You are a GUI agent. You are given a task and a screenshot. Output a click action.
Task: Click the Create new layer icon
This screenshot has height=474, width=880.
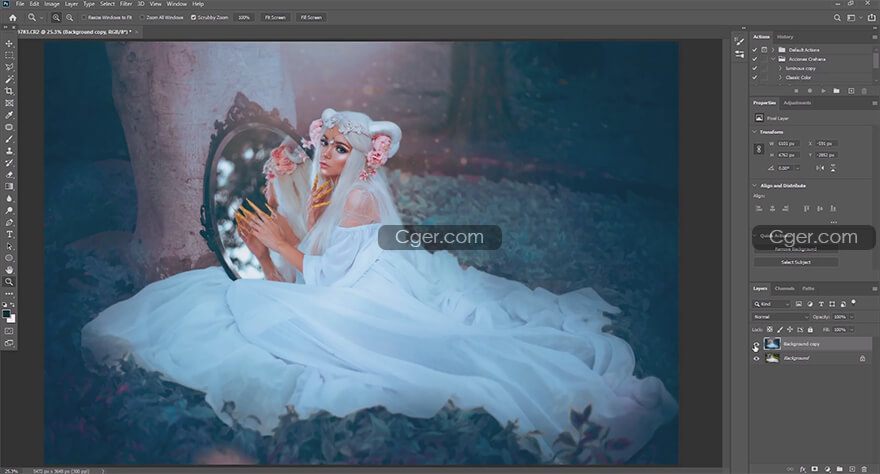coord(852,469)
